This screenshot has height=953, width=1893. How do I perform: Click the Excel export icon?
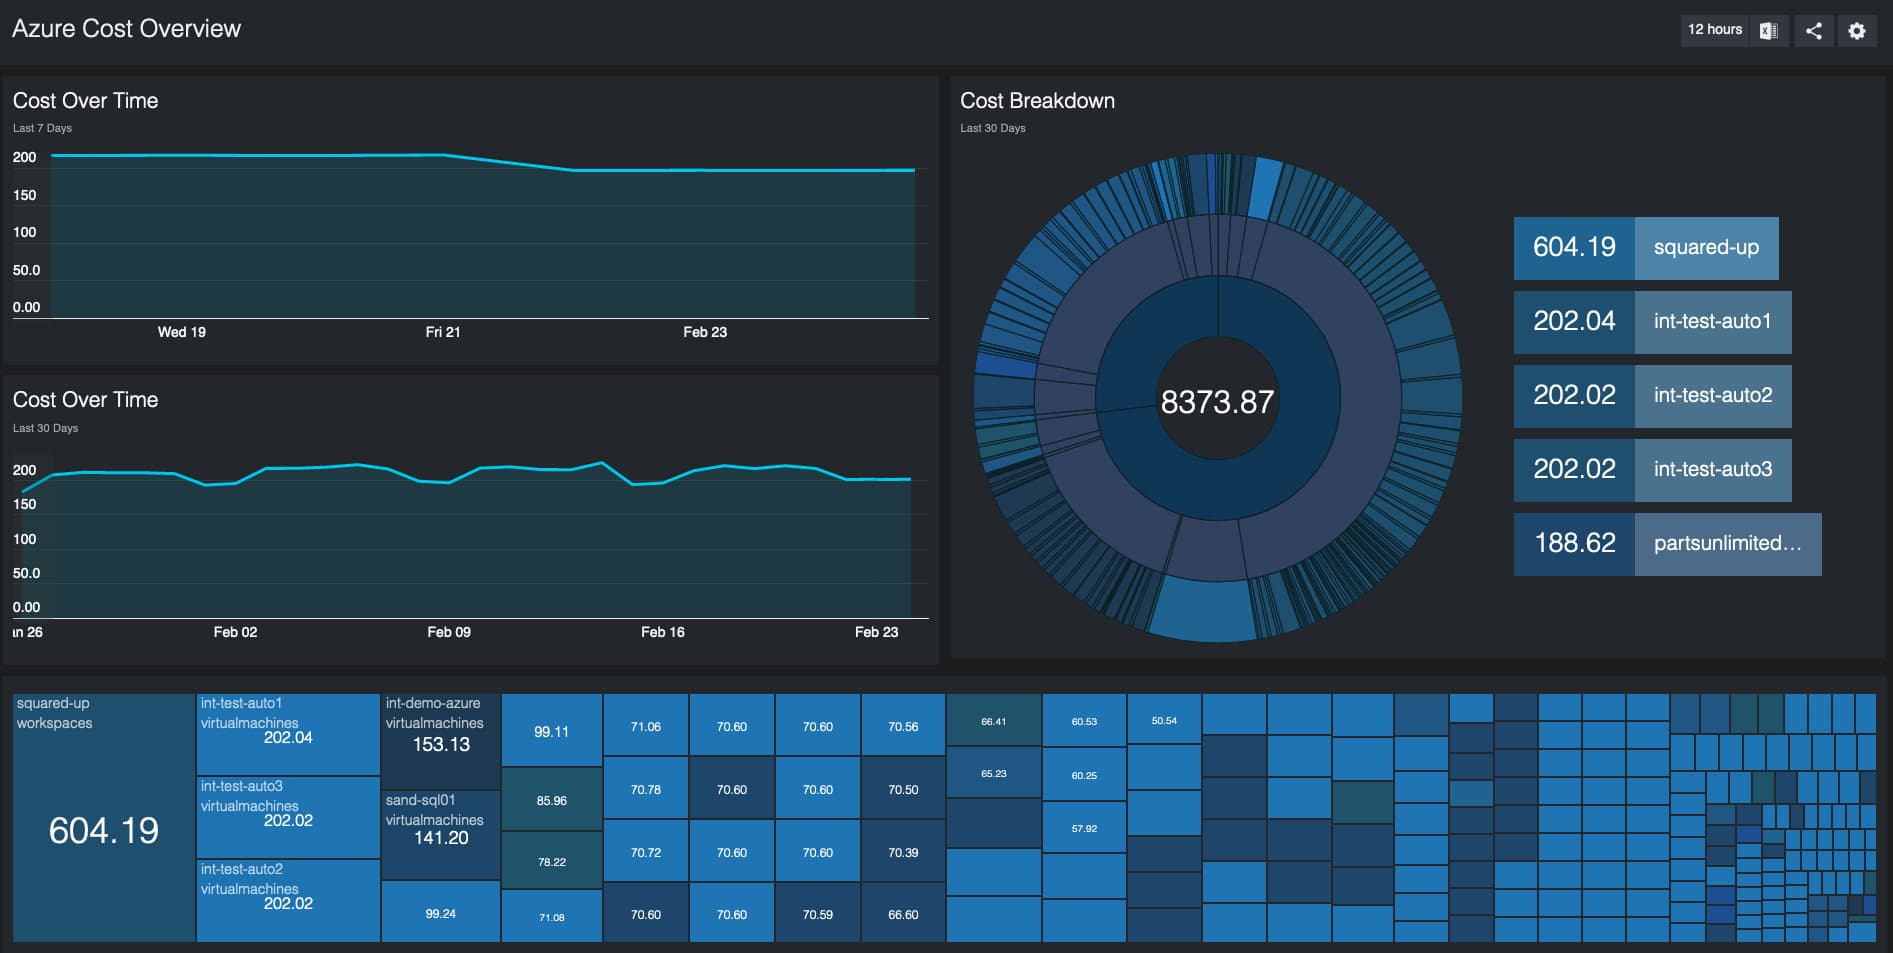pos(1768,30)
